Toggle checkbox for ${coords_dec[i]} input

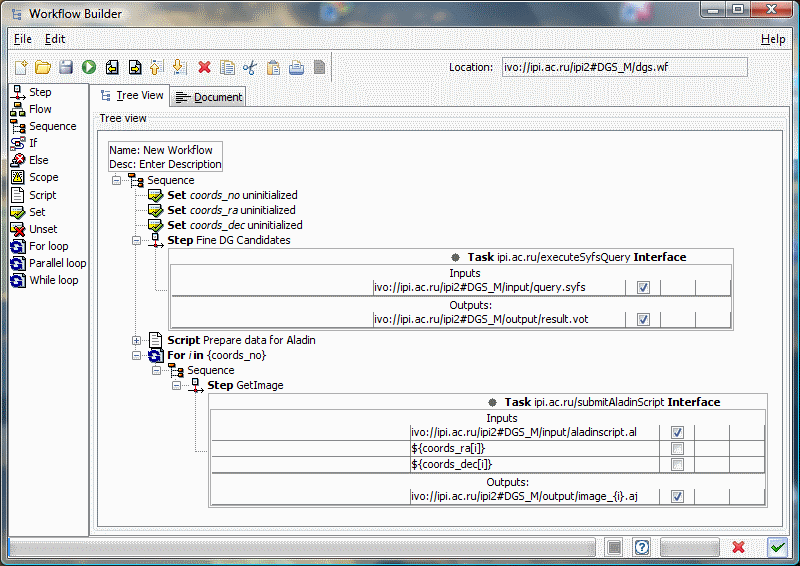pyautogui.click(x=677, y=464)
